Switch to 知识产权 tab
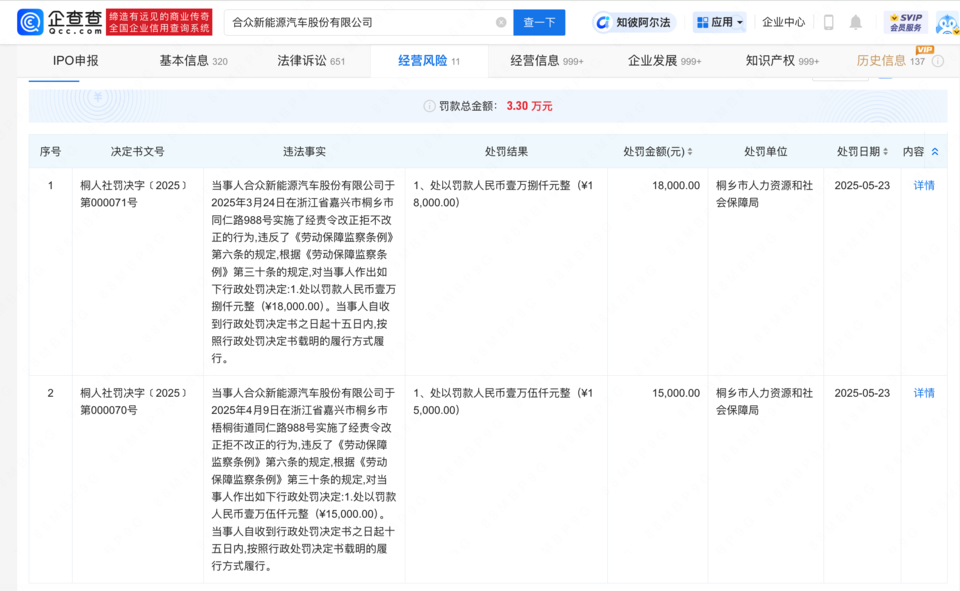 coord(782,61)
